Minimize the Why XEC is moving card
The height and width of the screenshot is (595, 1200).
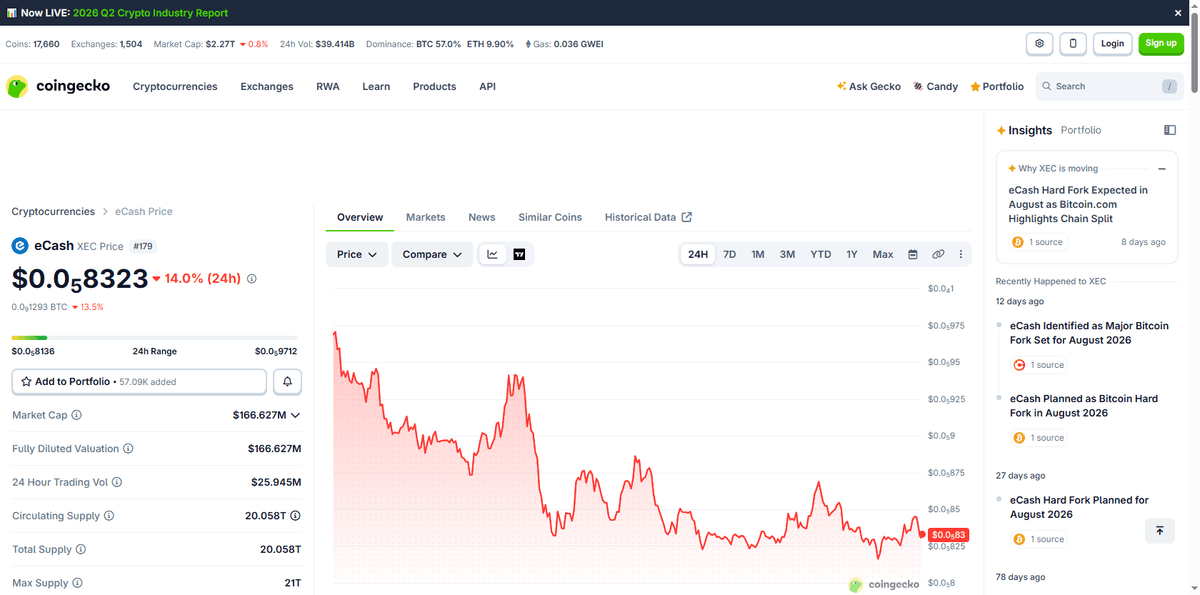pos(1162,169)
